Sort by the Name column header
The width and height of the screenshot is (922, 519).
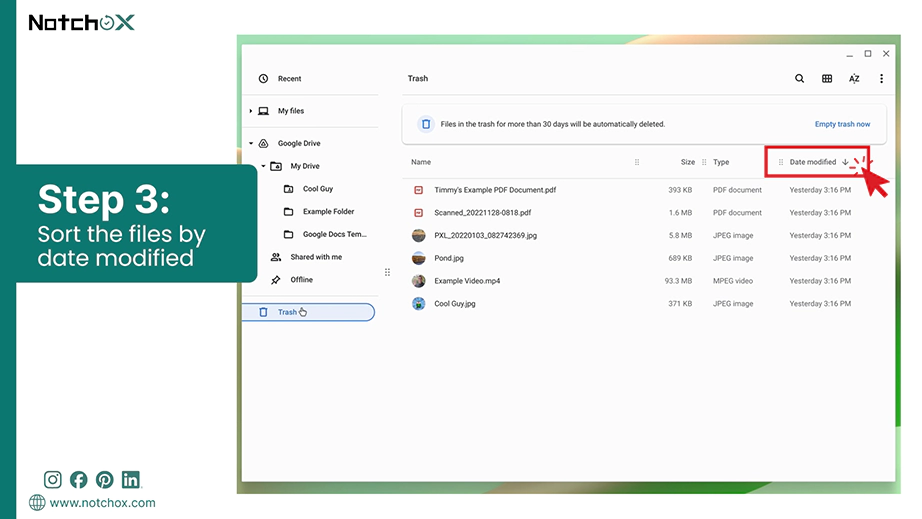click(x=421, y=162)
